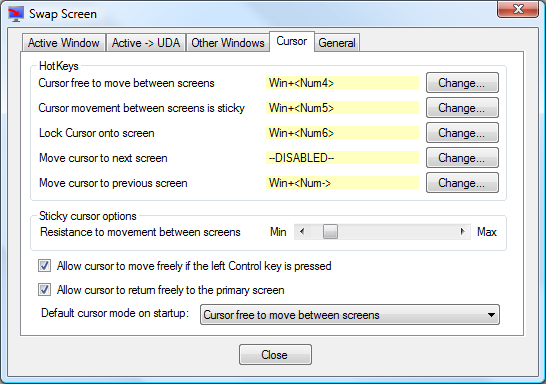Click the Win+<Num5> hotkey field

[342, 108]
